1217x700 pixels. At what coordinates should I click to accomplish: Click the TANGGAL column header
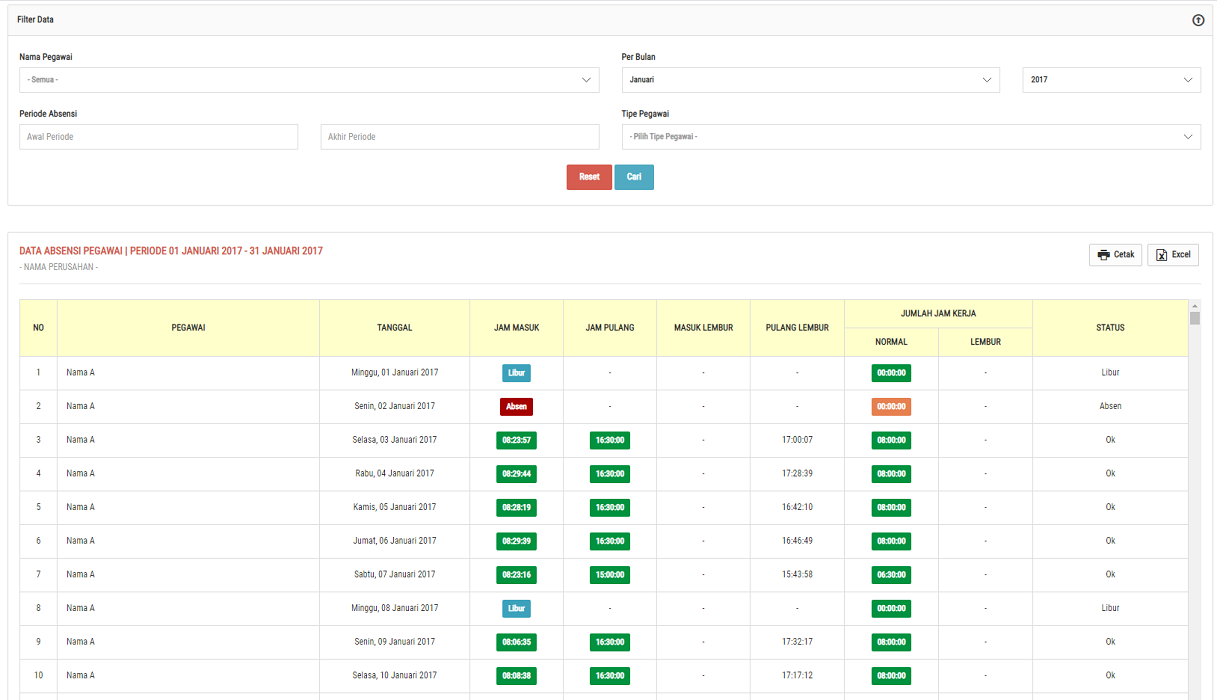pyautogui.click(x=394, y=328)
